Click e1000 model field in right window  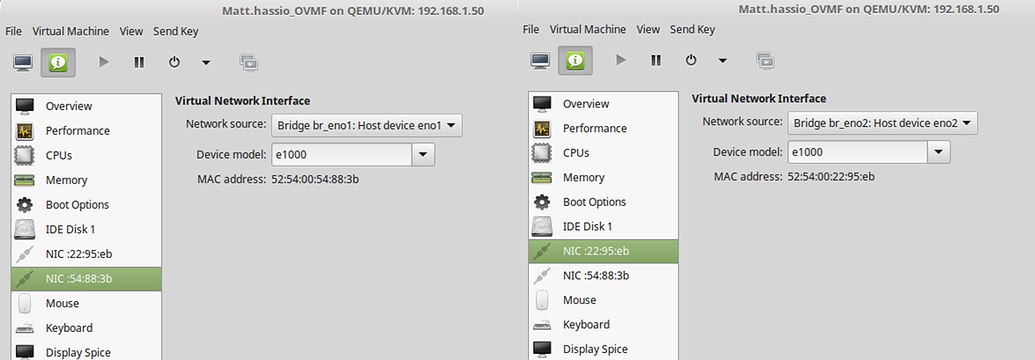pos(857,153)
